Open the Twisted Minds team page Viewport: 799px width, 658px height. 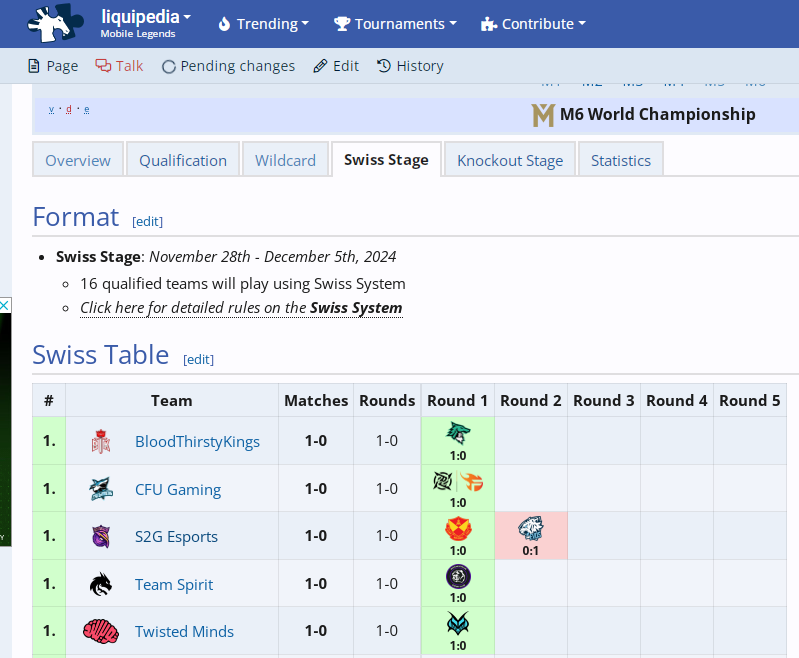coord(184,631)
